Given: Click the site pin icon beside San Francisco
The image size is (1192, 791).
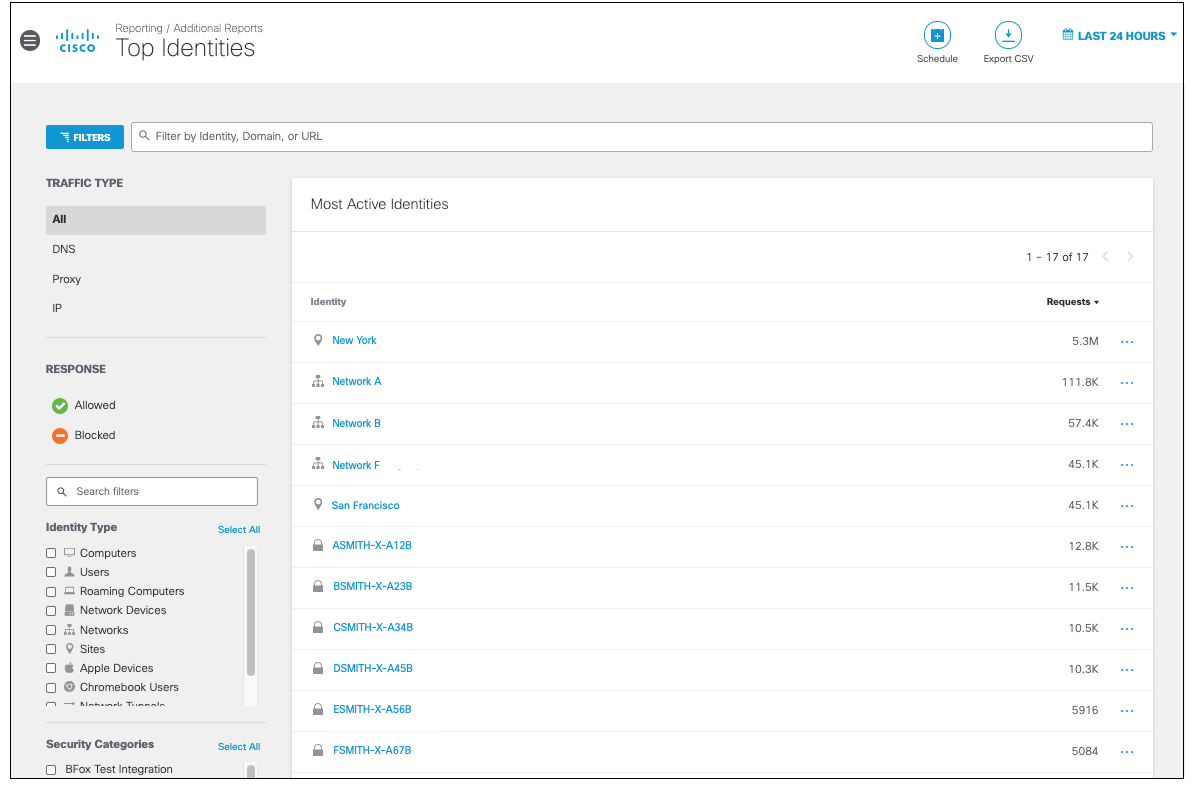Looking at the screenshot, I should point(318,505).
